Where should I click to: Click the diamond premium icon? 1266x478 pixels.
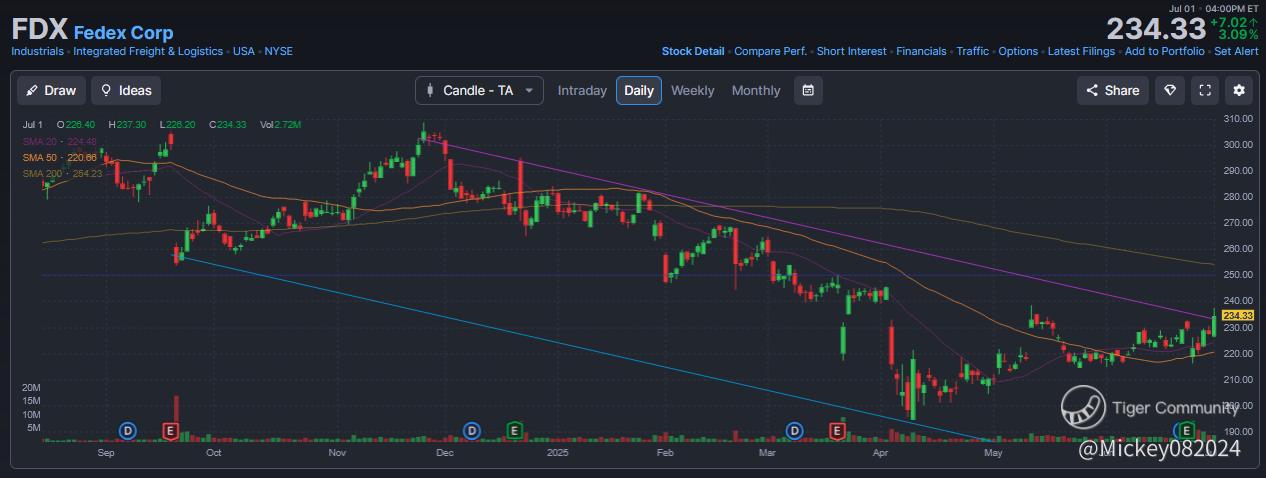(x=1170, y=90)
